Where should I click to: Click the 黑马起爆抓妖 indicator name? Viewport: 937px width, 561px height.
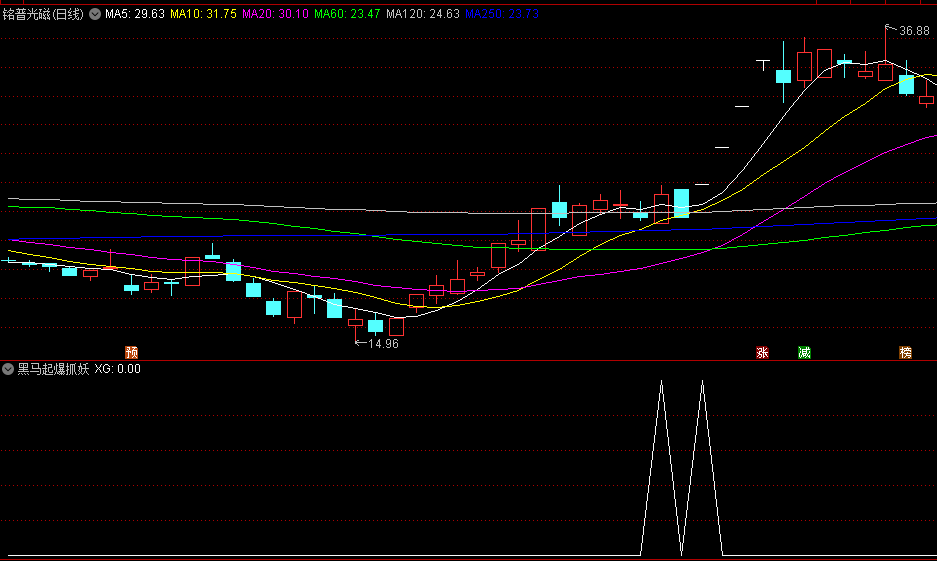53,369
